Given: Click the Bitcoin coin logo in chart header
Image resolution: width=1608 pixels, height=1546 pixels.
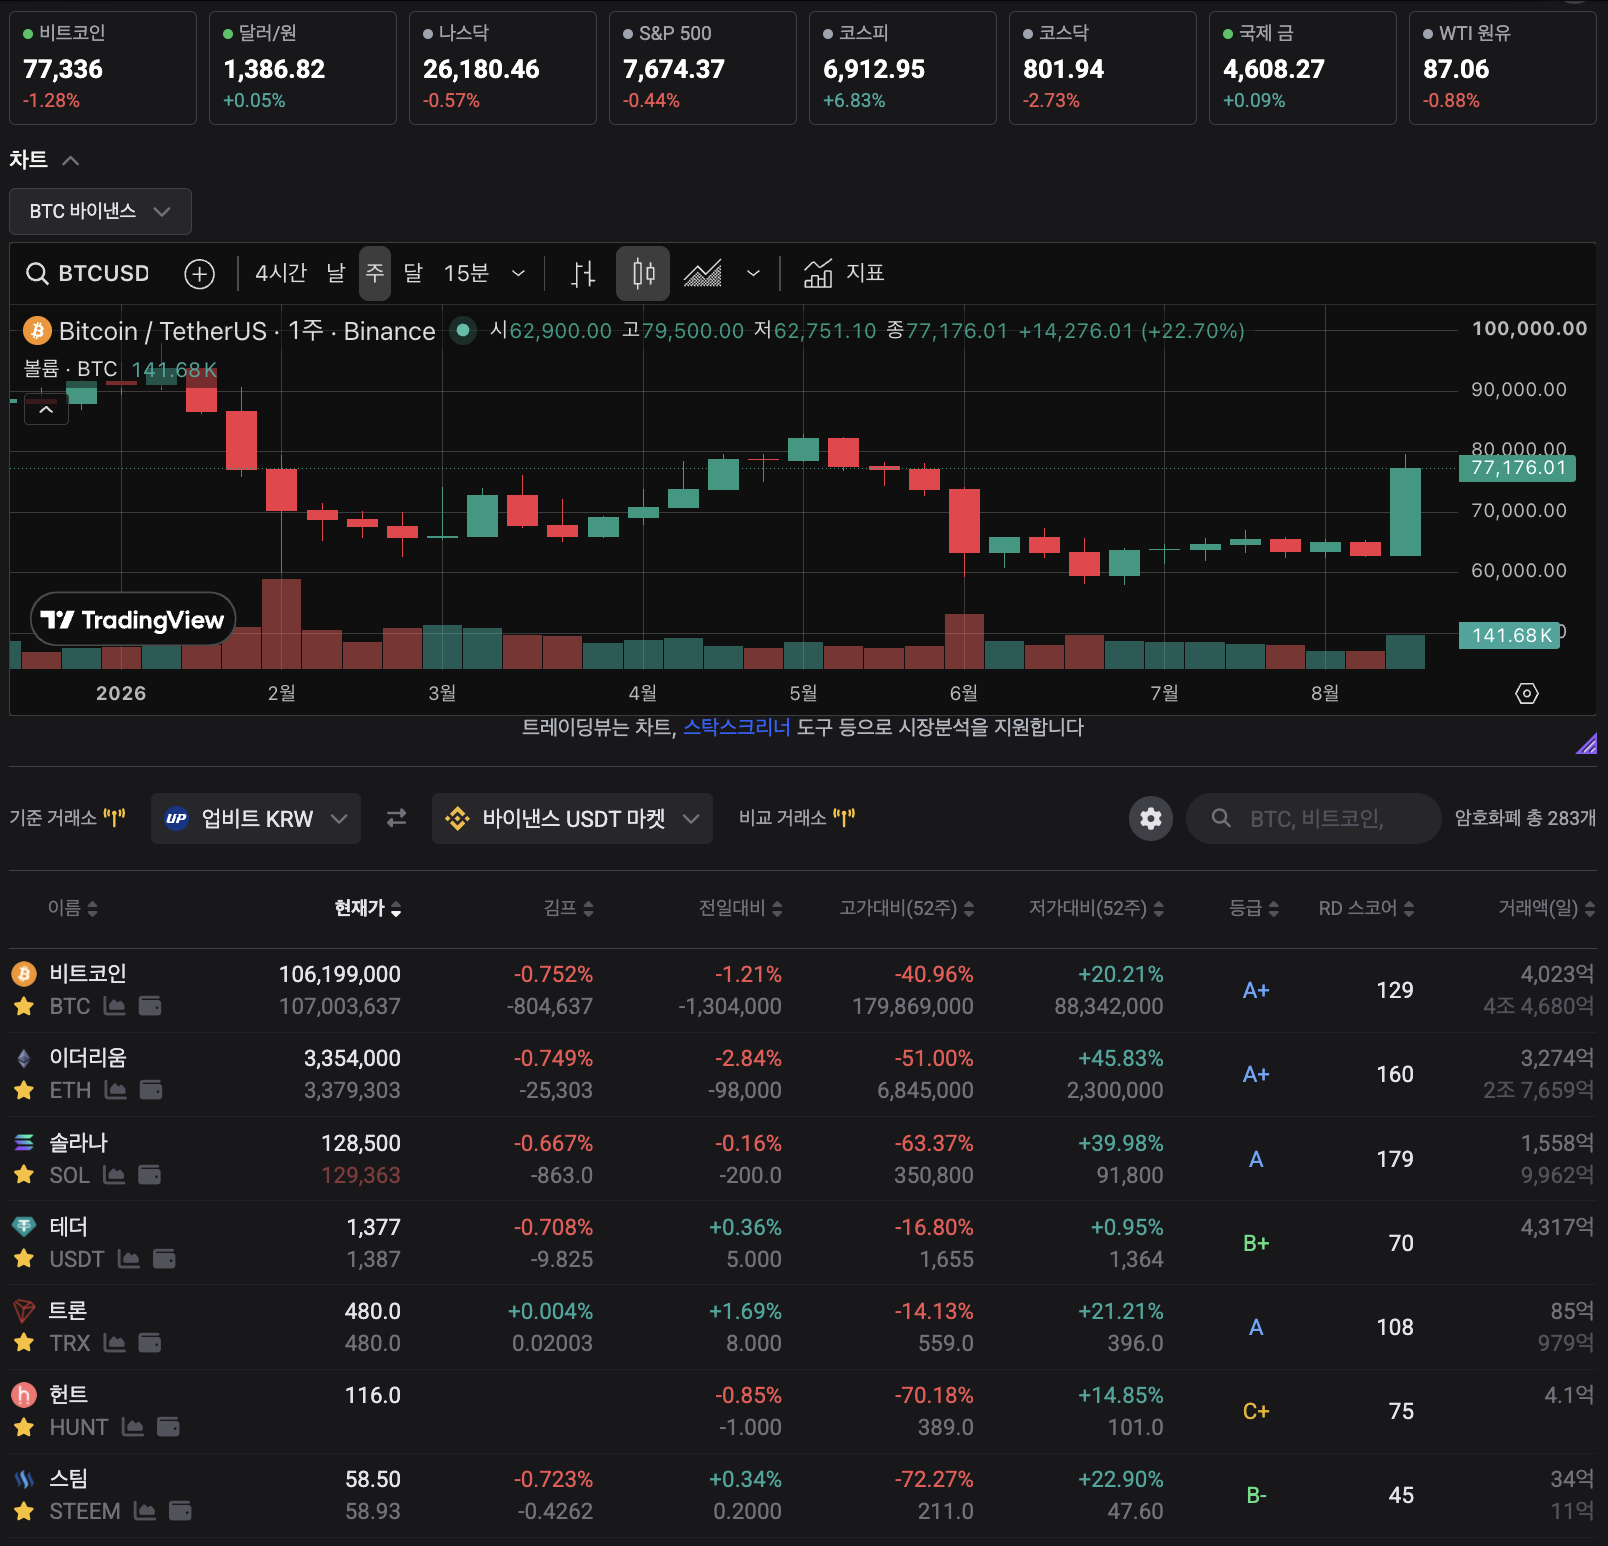Looking at the screenshot, I should pyautogui.click(x=37, y=330).
